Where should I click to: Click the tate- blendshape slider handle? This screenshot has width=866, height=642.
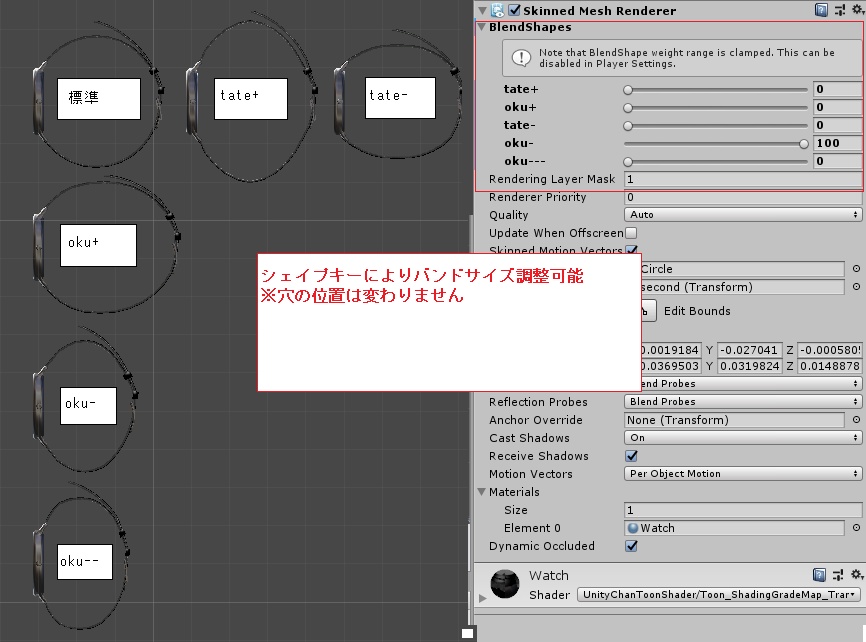tap(628, 126)
